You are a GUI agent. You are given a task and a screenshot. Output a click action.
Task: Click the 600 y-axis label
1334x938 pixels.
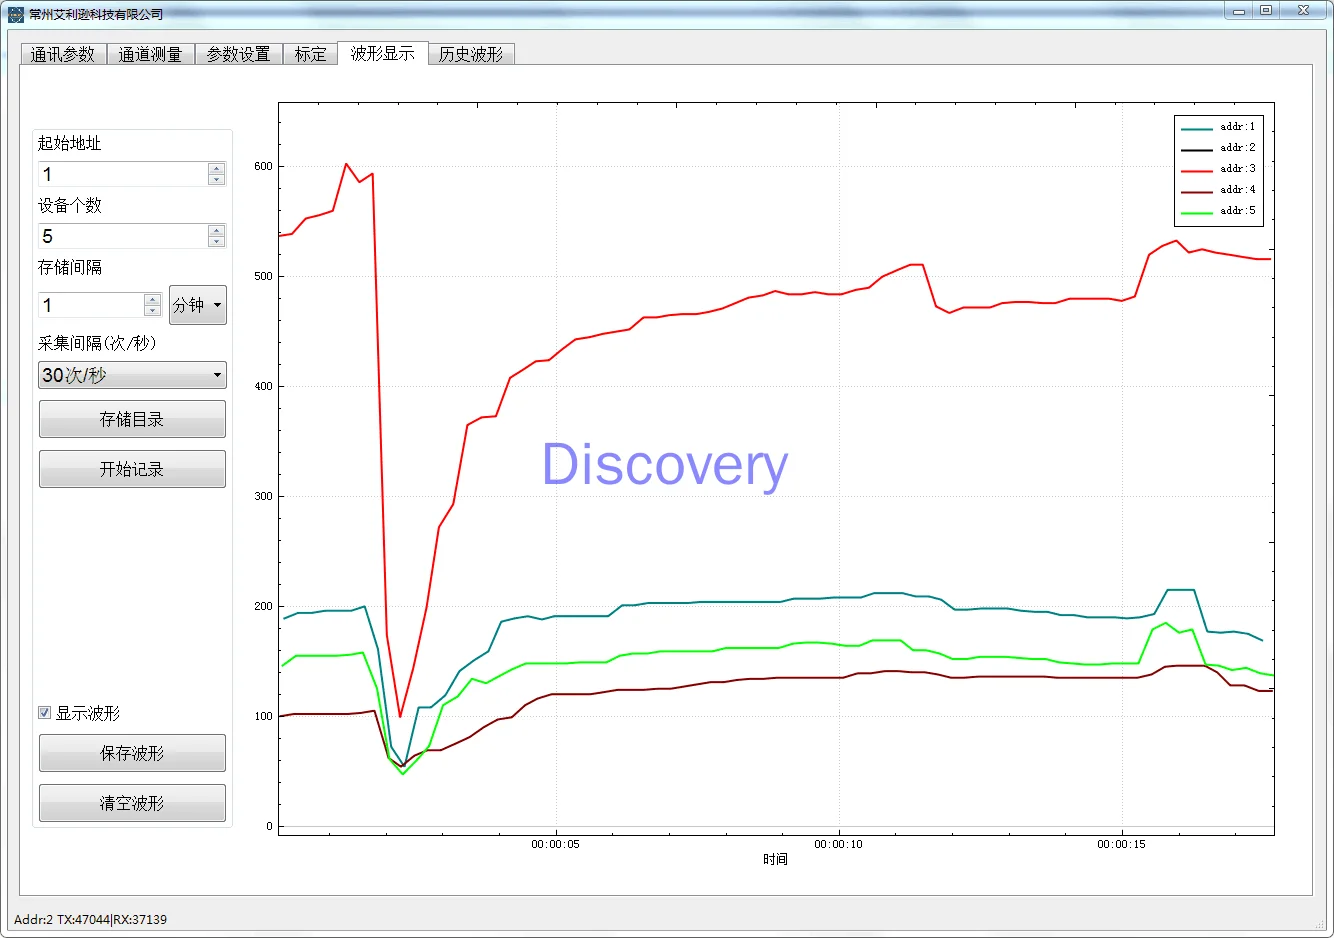[263, 167]
